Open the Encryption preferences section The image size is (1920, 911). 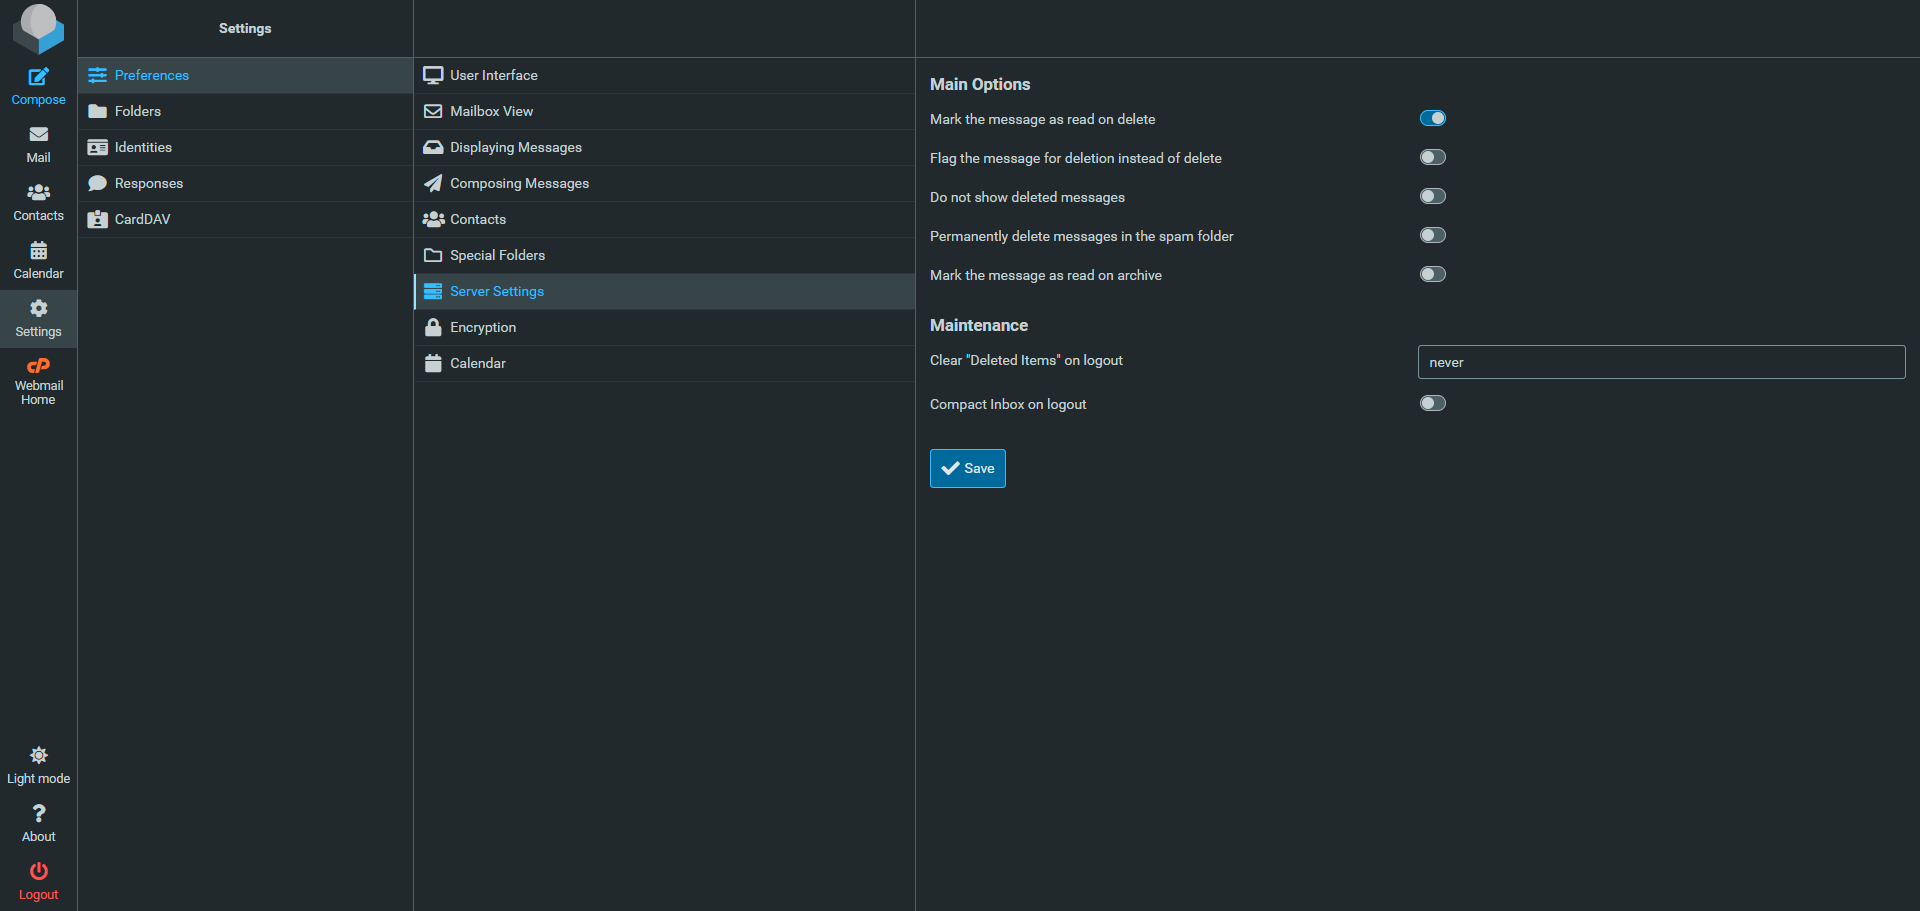tap(483, 327)
